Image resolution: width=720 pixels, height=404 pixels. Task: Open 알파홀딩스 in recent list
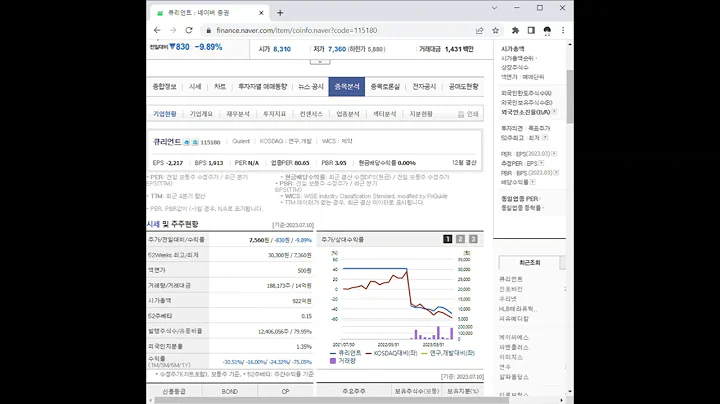pos(514,377)
